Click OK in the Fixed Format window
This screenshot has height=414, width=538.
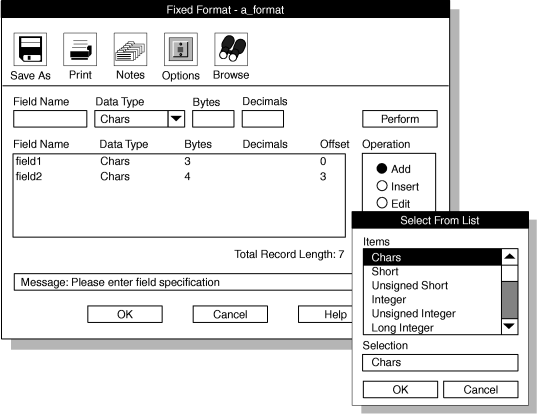(x=125, y=314)
